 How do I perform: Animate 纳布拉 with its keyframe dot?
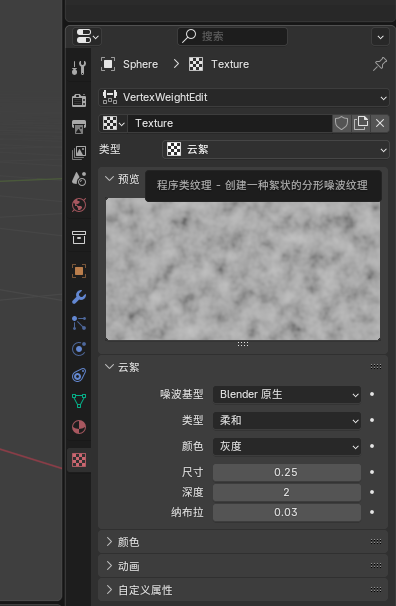click(372, 512)
